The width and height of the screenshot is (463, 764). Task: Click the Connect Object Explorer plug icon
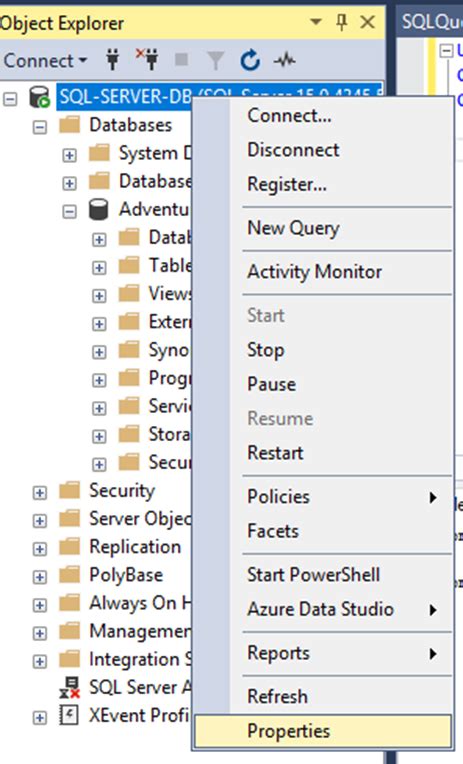tap(113, 60)
